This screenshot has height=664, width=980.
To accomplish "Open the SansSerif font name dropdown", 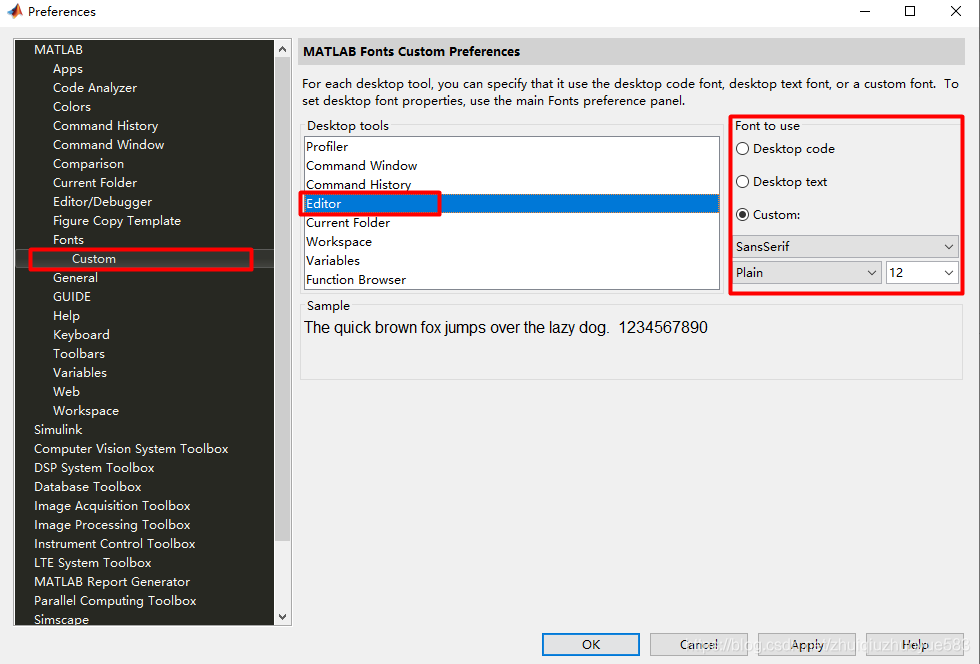I will pyautogui.click(x=845, y=246).
